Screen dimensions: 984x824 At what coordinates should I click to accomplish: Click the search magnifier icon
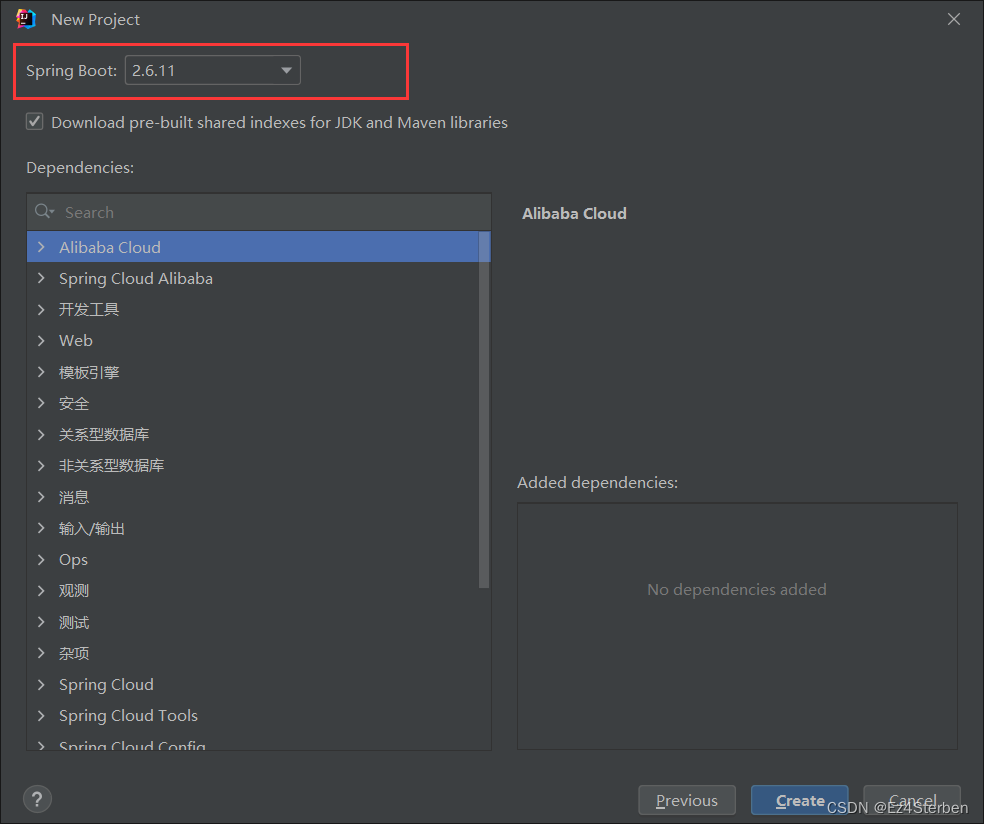click(44, 211)
